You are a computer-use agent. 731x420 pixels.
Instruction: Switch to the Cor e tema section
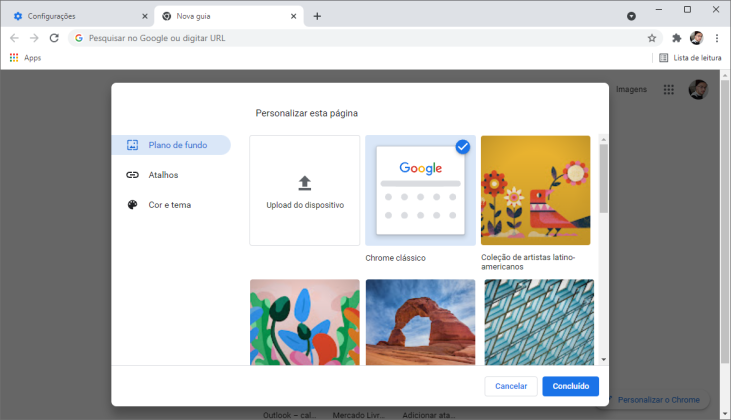click(x=171, y=205)
